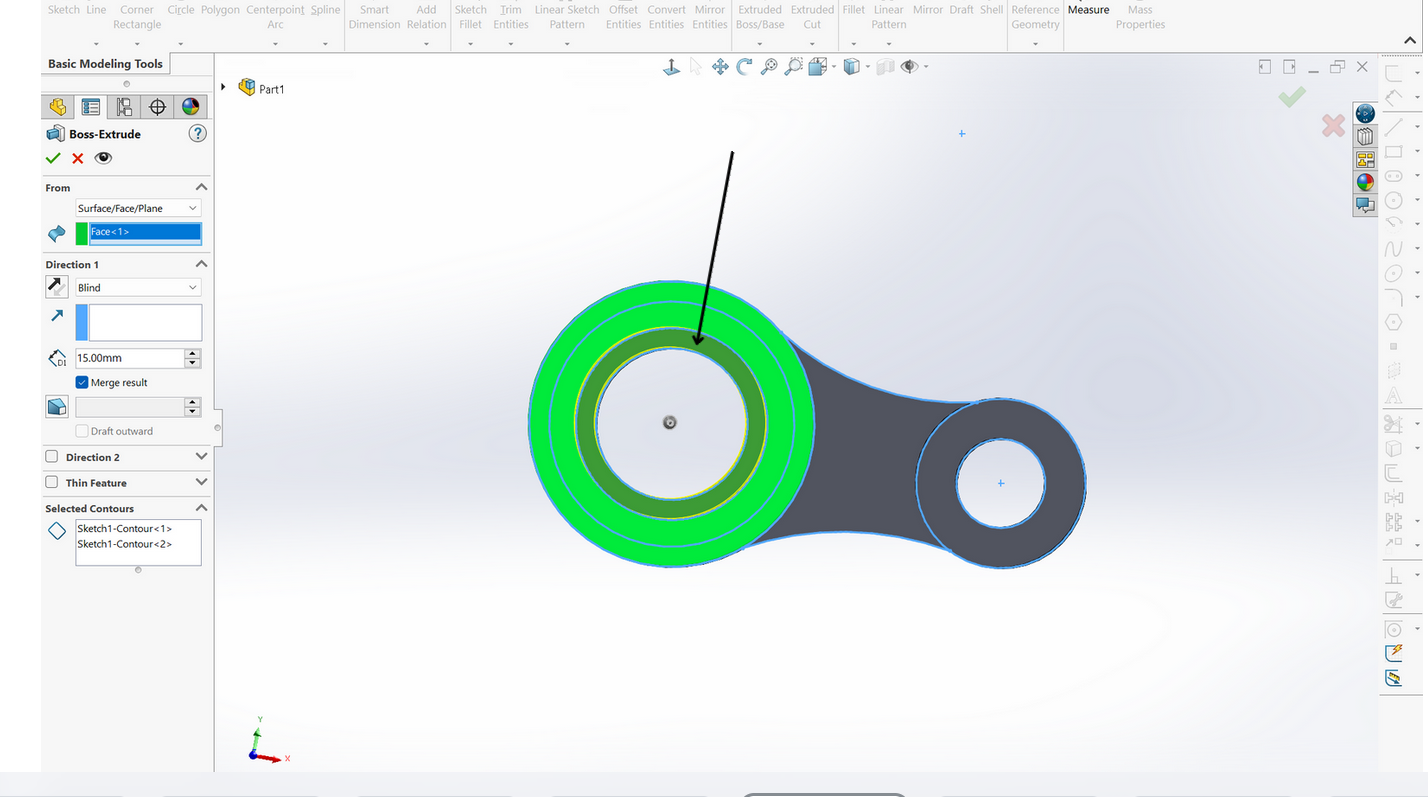Open the display style cube icon

(x=851, y=67)
